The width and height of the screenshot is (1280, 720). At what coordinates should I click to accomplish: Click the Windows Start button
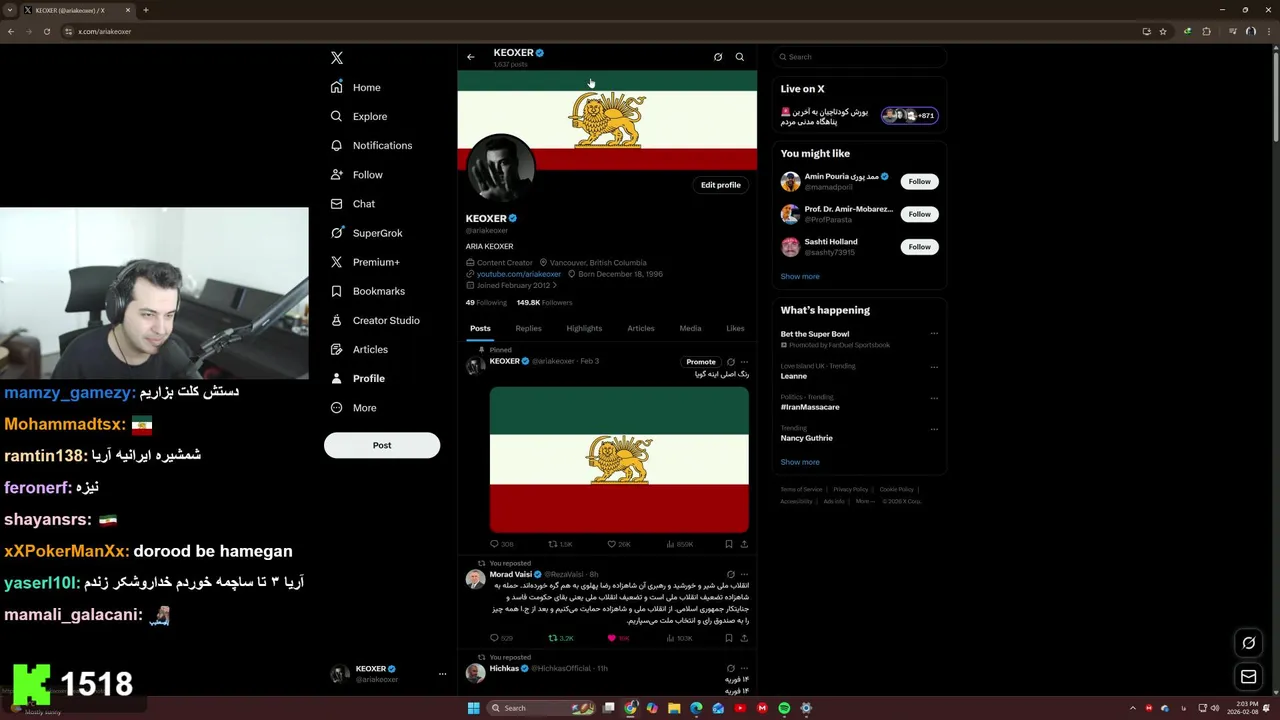coord(473,708)
